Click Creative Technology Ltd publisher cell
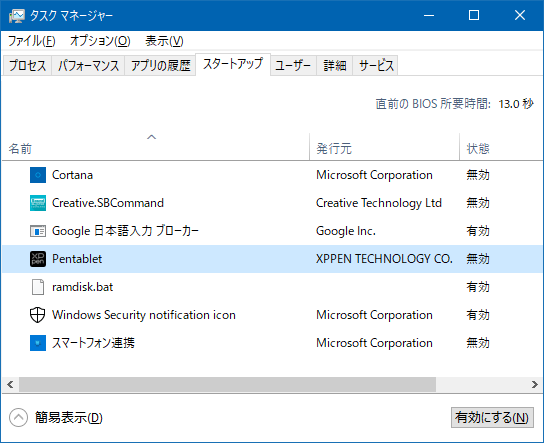The width and height of the screenshot is (544, 443). pos(379,203)
